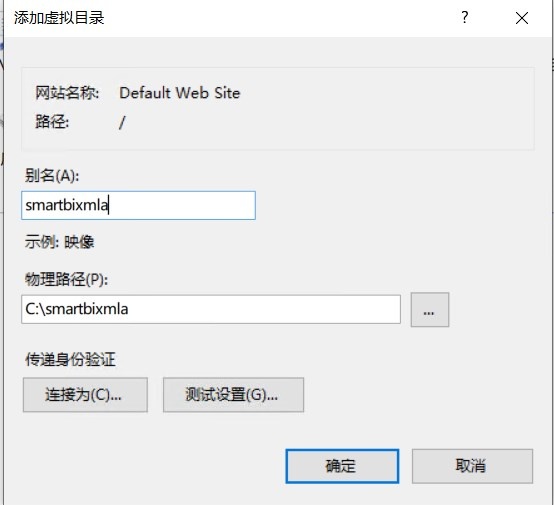This screenshot has width=554, height=505.
Task: Click into the 别名 alias text box
Action: 138,205
